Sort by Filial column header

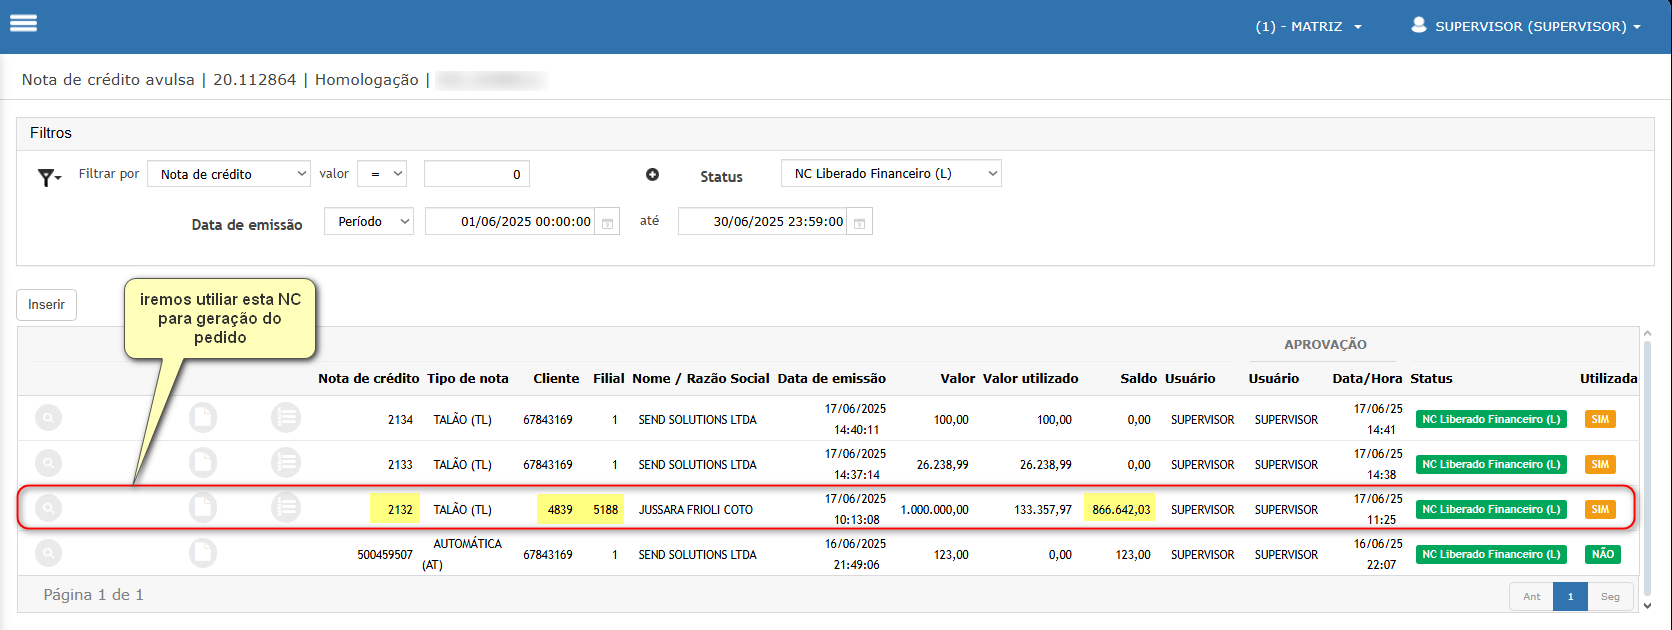click(608, 379)
